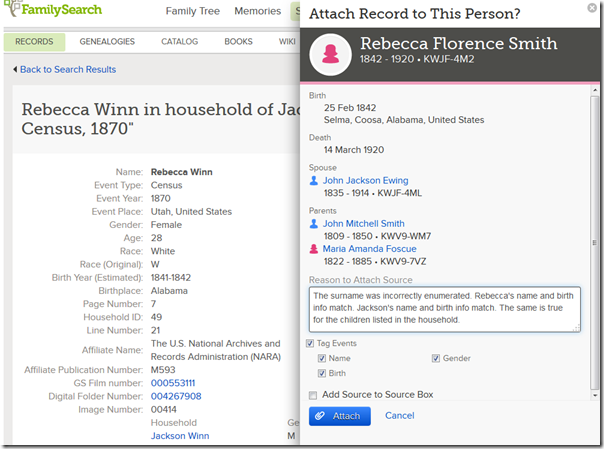Click the '1841-1842' estimated birth year

tap(171, 278)
